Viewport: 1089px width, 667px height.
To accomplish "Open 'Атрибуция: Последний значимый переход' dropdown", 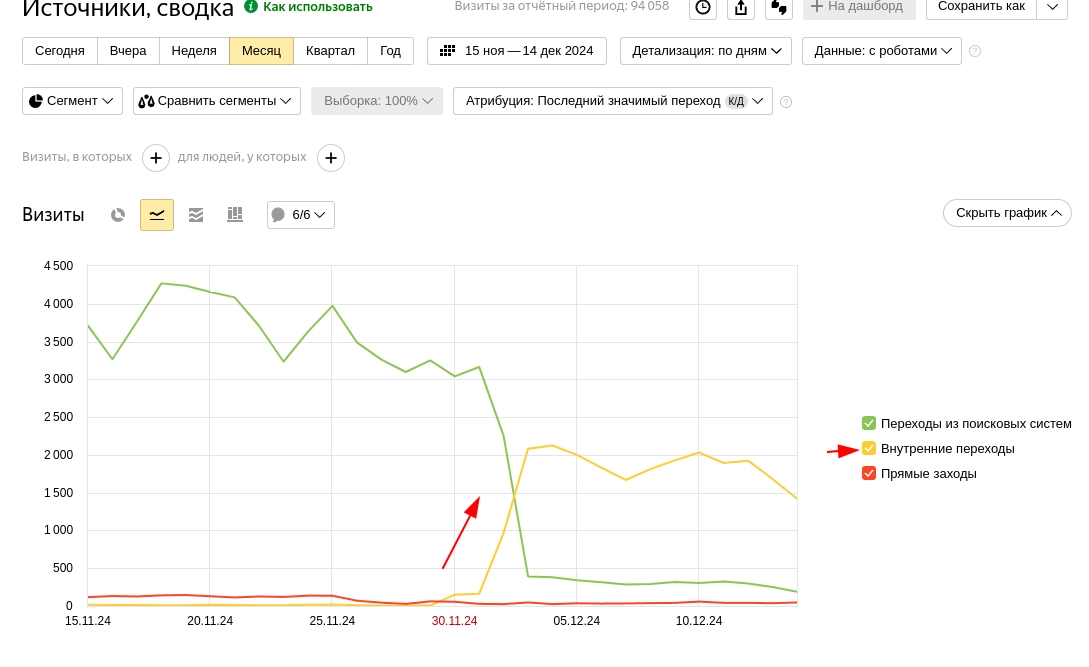I will (x=613, y=101).
